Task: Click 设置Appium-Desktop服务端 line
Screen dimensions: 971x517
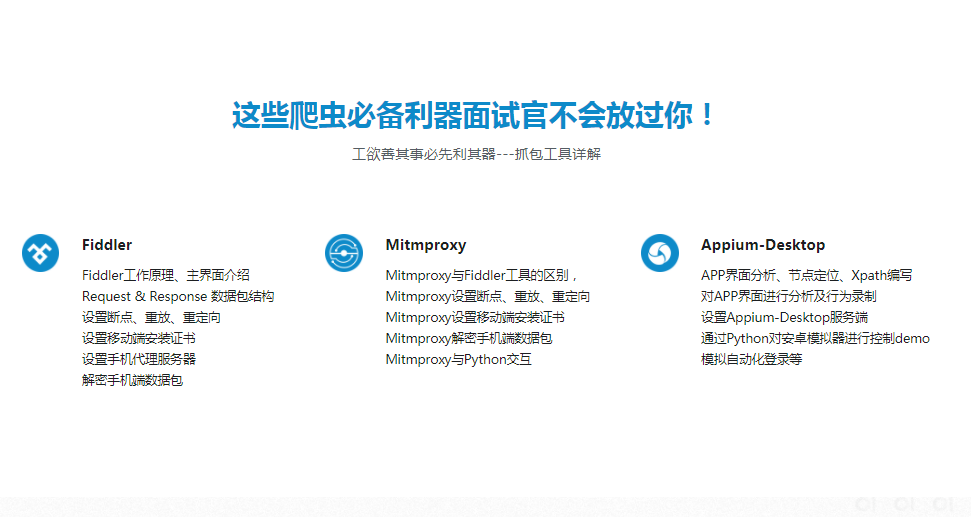Action: (x=785, y=318)
